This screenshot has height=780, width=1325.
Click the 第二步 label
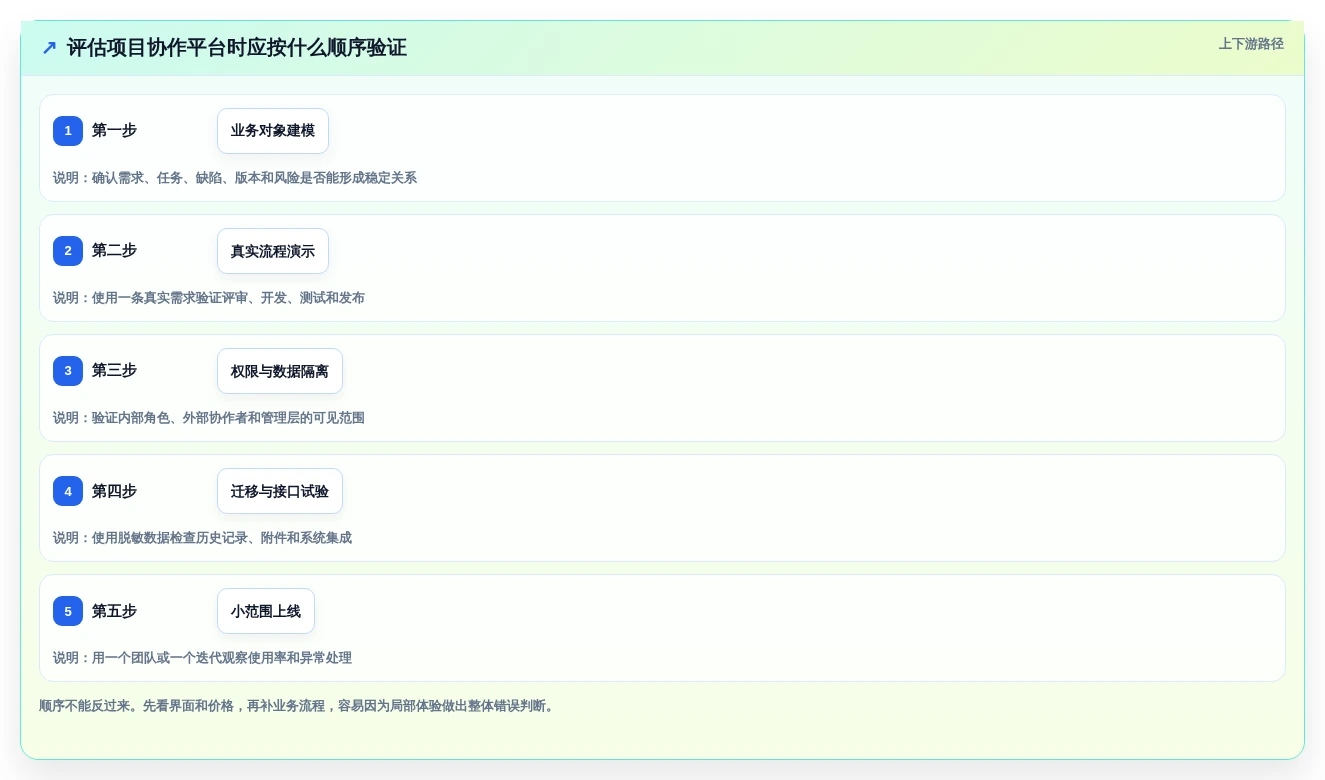[x=114, y=250]
